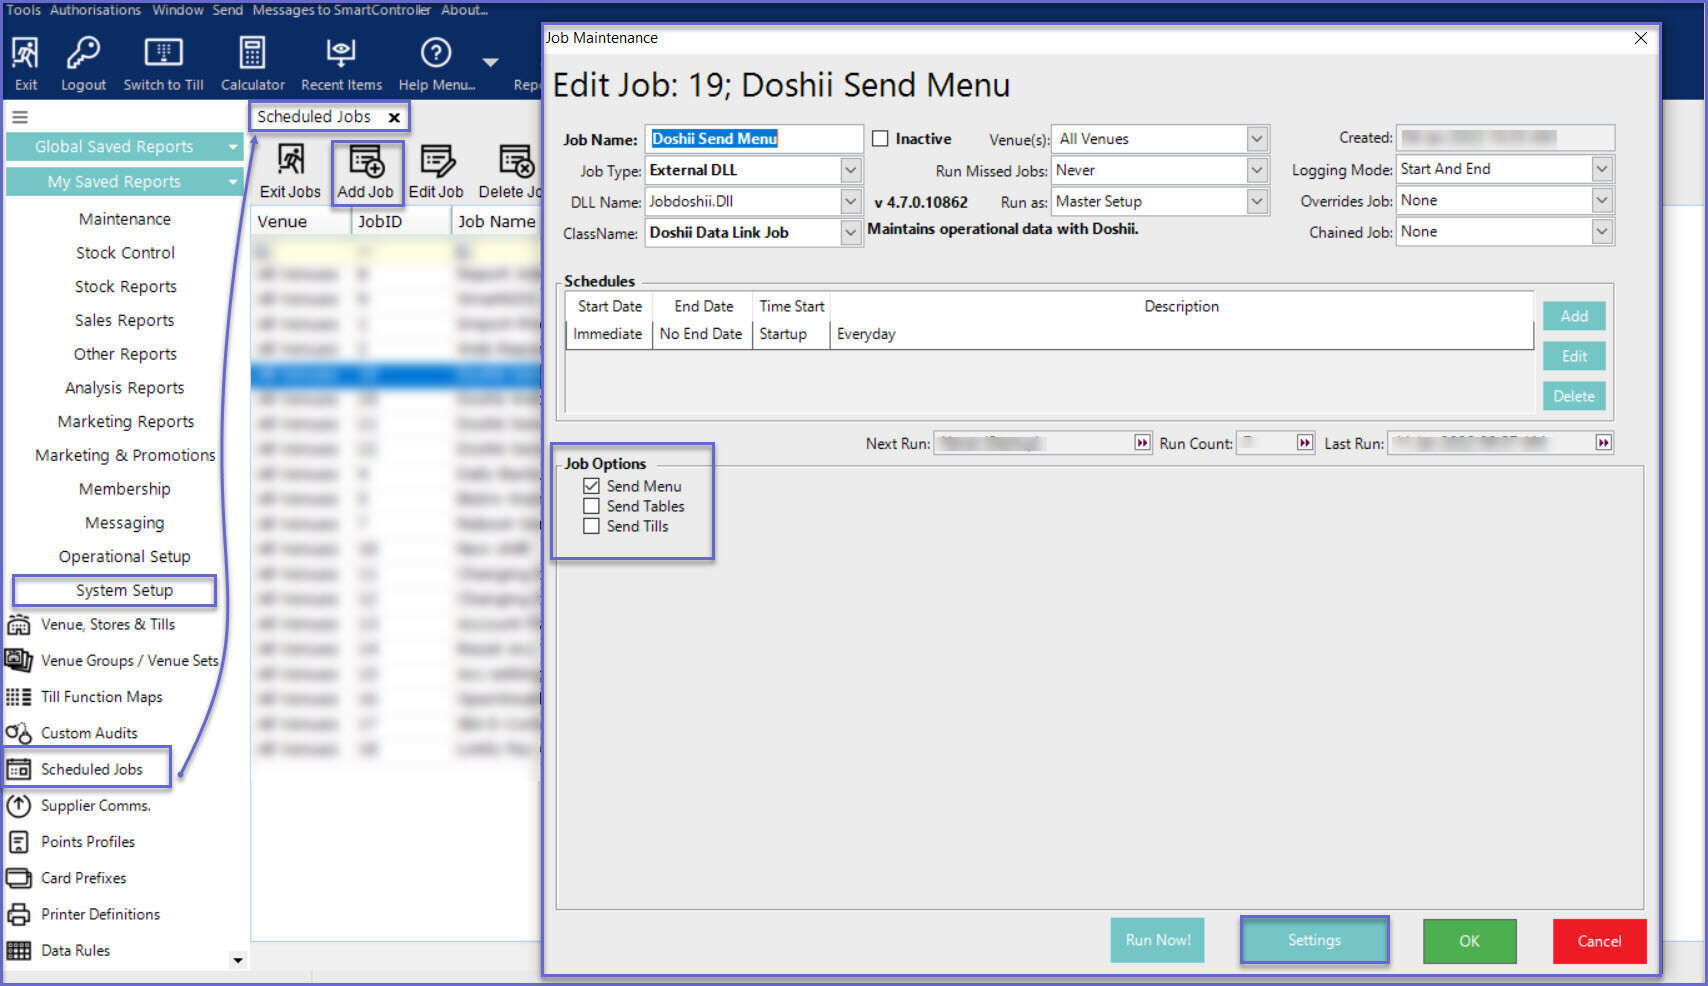Open the Logging Mode dropdown
This screenshot has width=1708, height=986.
click(1602, 169)
